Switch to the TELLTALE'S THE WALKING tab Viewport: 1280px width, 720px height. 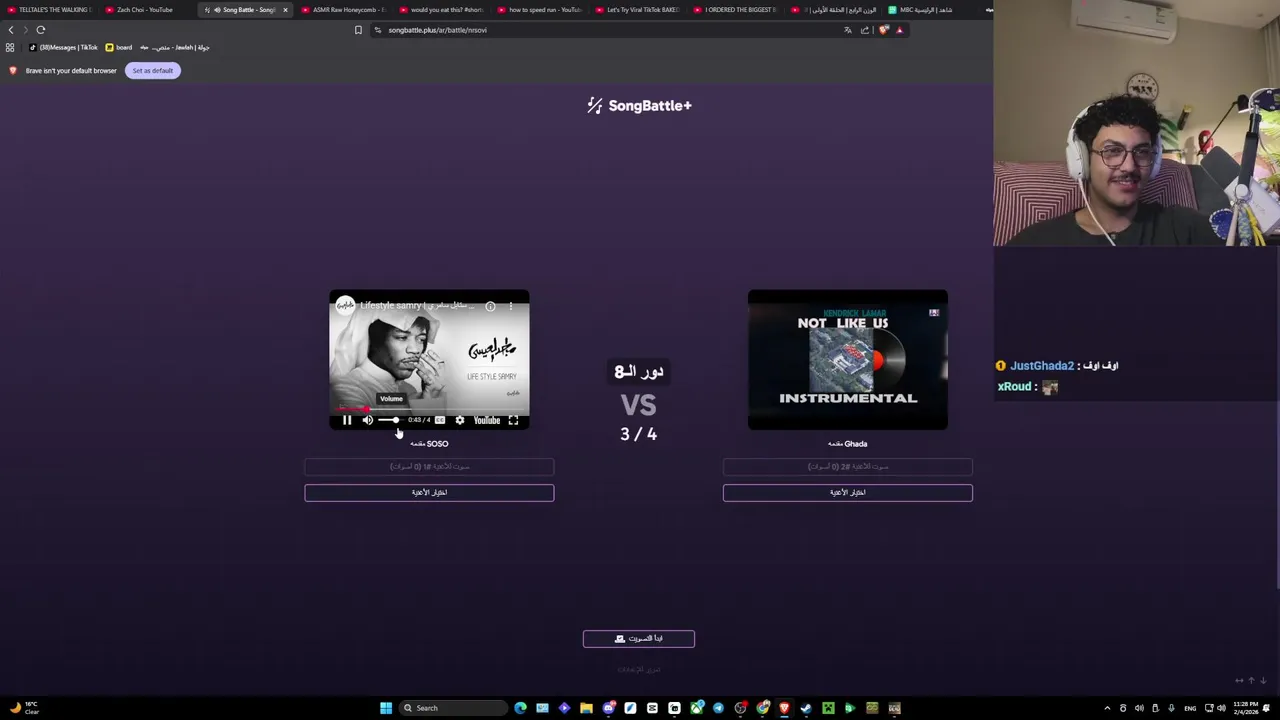point(49,10)
